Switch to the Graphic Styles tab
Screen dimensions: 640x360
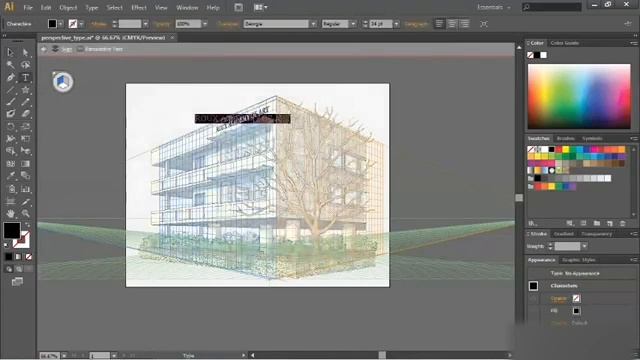tap(579, 260)
